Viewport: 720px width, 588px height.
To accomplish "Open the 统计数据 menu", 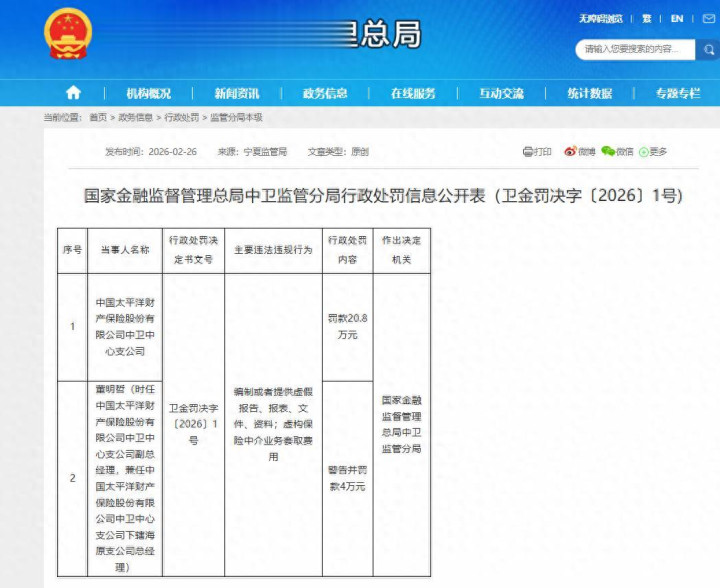I will pos(589,93).
